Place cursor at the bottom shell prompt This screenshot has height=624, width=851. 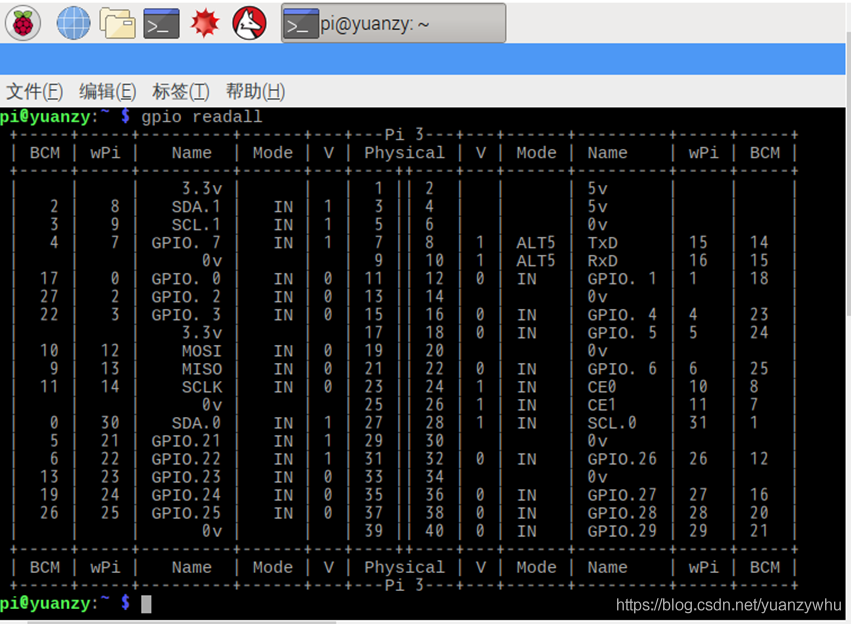click(146, 604)
